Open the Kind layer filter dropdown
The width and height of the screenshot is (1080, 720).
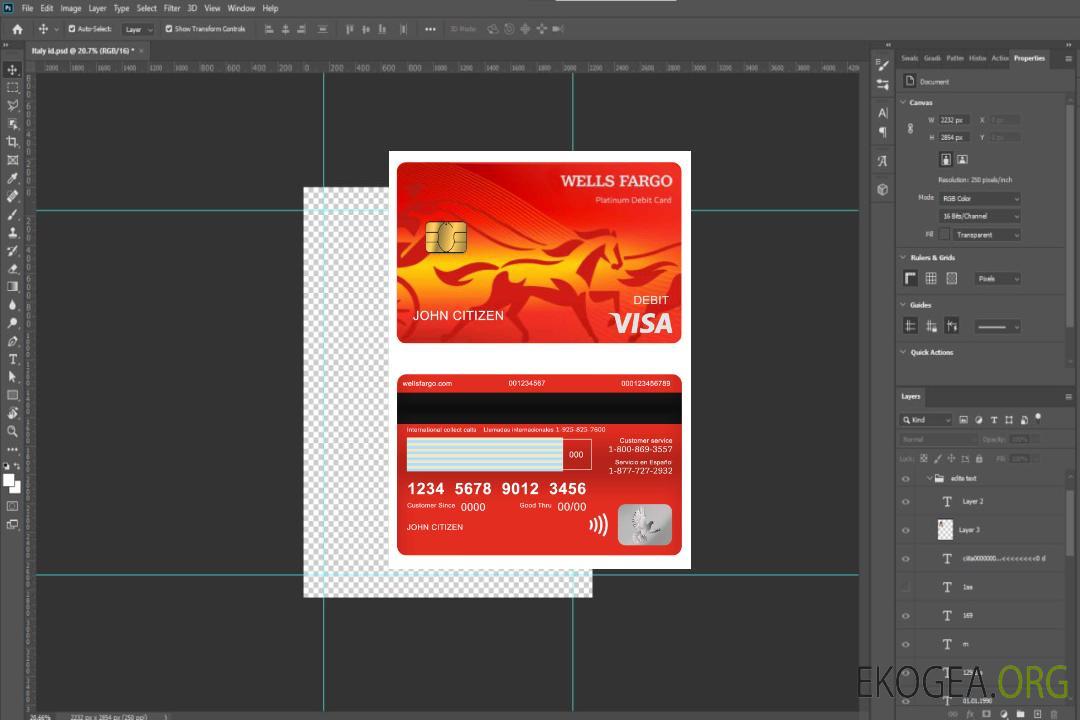point(926,420)
